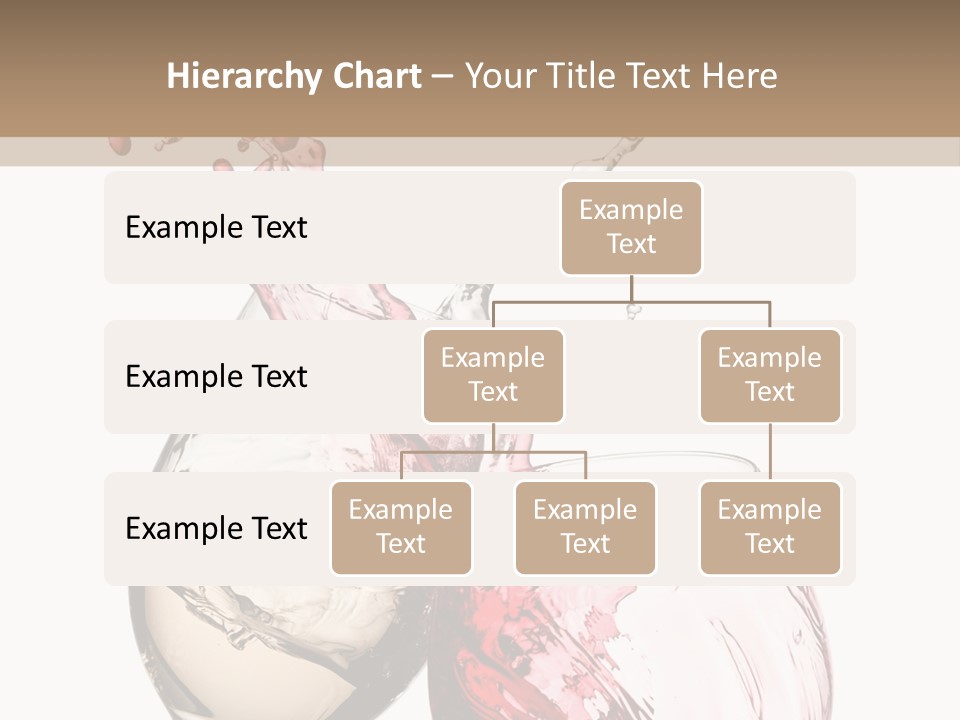Select the right box on the second level
The height and width of the screenshot is (720, 960).
[770, 376]
